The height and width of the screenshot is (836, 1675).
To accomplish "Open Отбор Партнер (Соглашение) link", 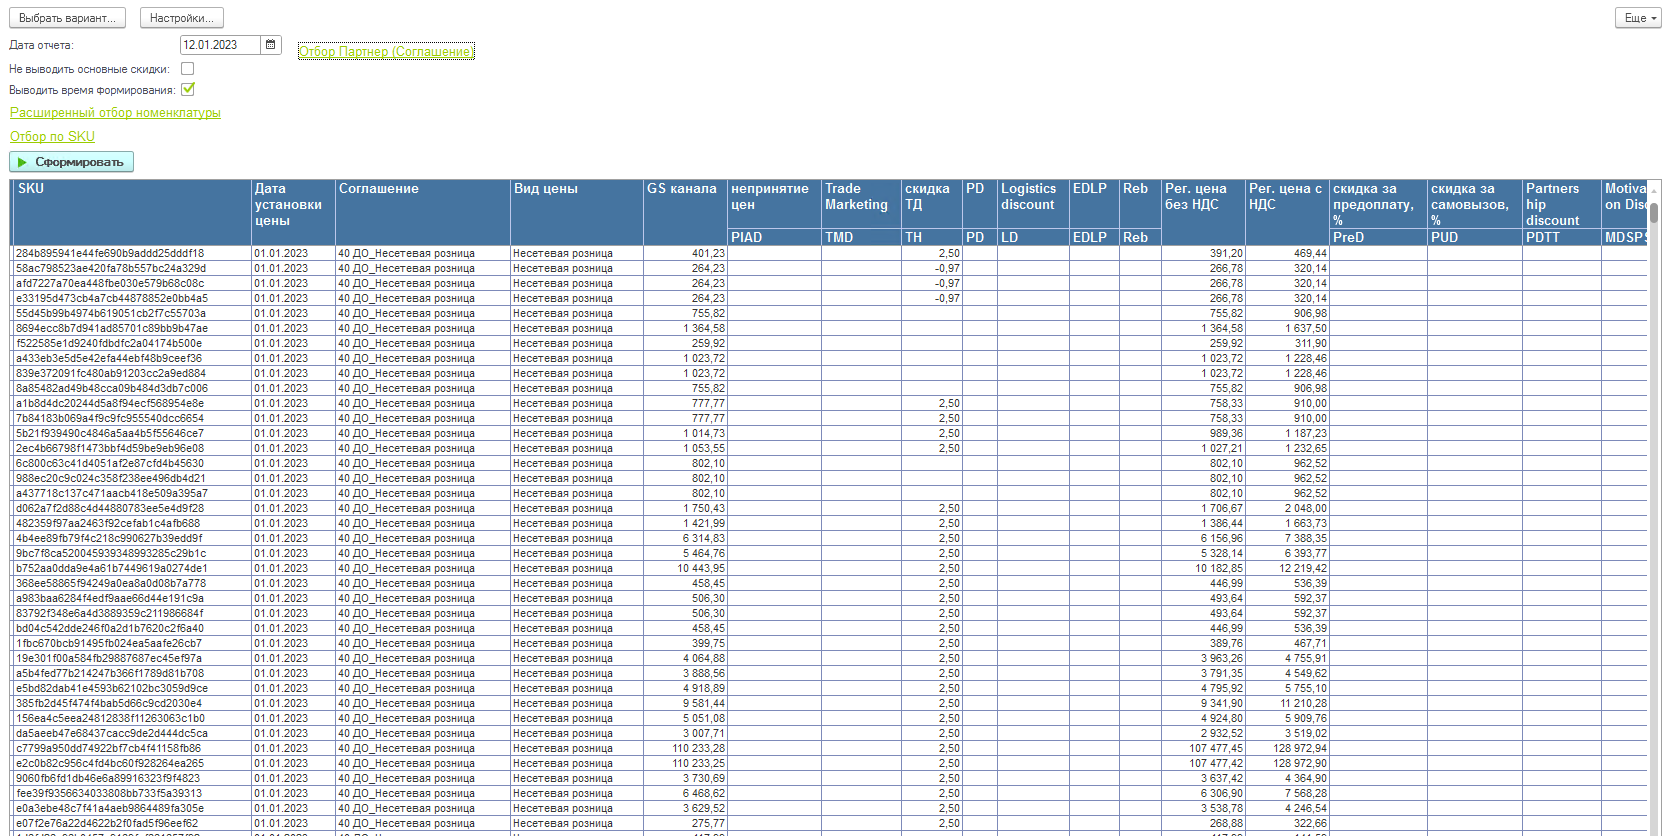I will tap(386, 51).
